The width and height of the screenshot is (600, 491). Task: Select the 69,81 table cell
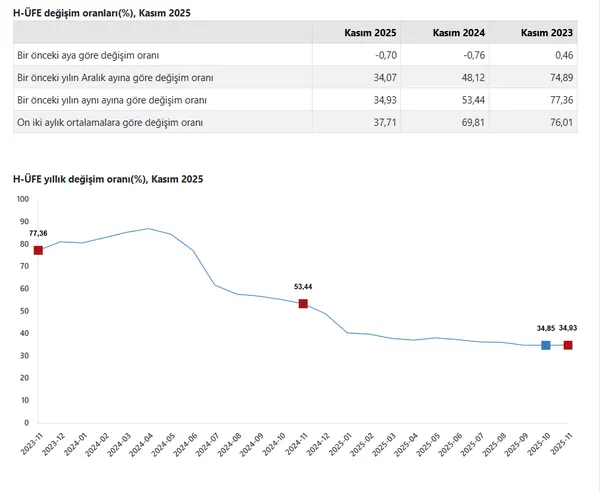471,122
